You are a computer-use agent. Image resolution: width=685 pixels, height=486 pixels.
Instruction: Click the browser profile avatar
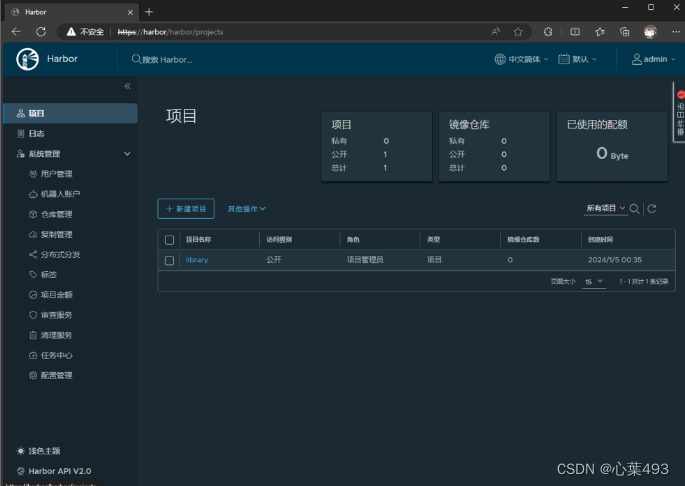(x=650, y=32)
